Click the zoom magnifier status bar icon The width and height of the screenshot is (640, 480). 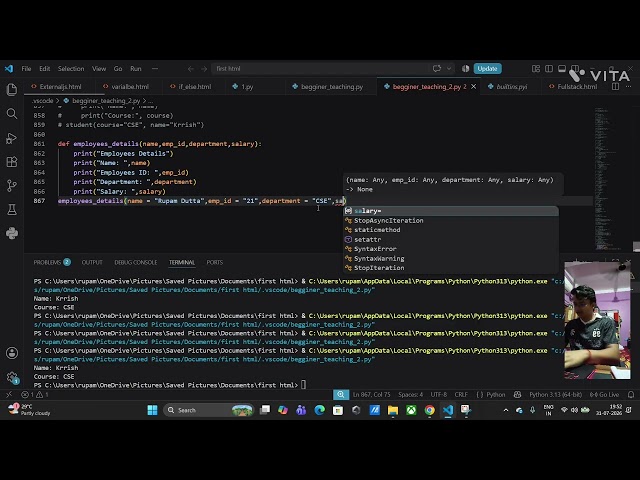tap(340, 394)
